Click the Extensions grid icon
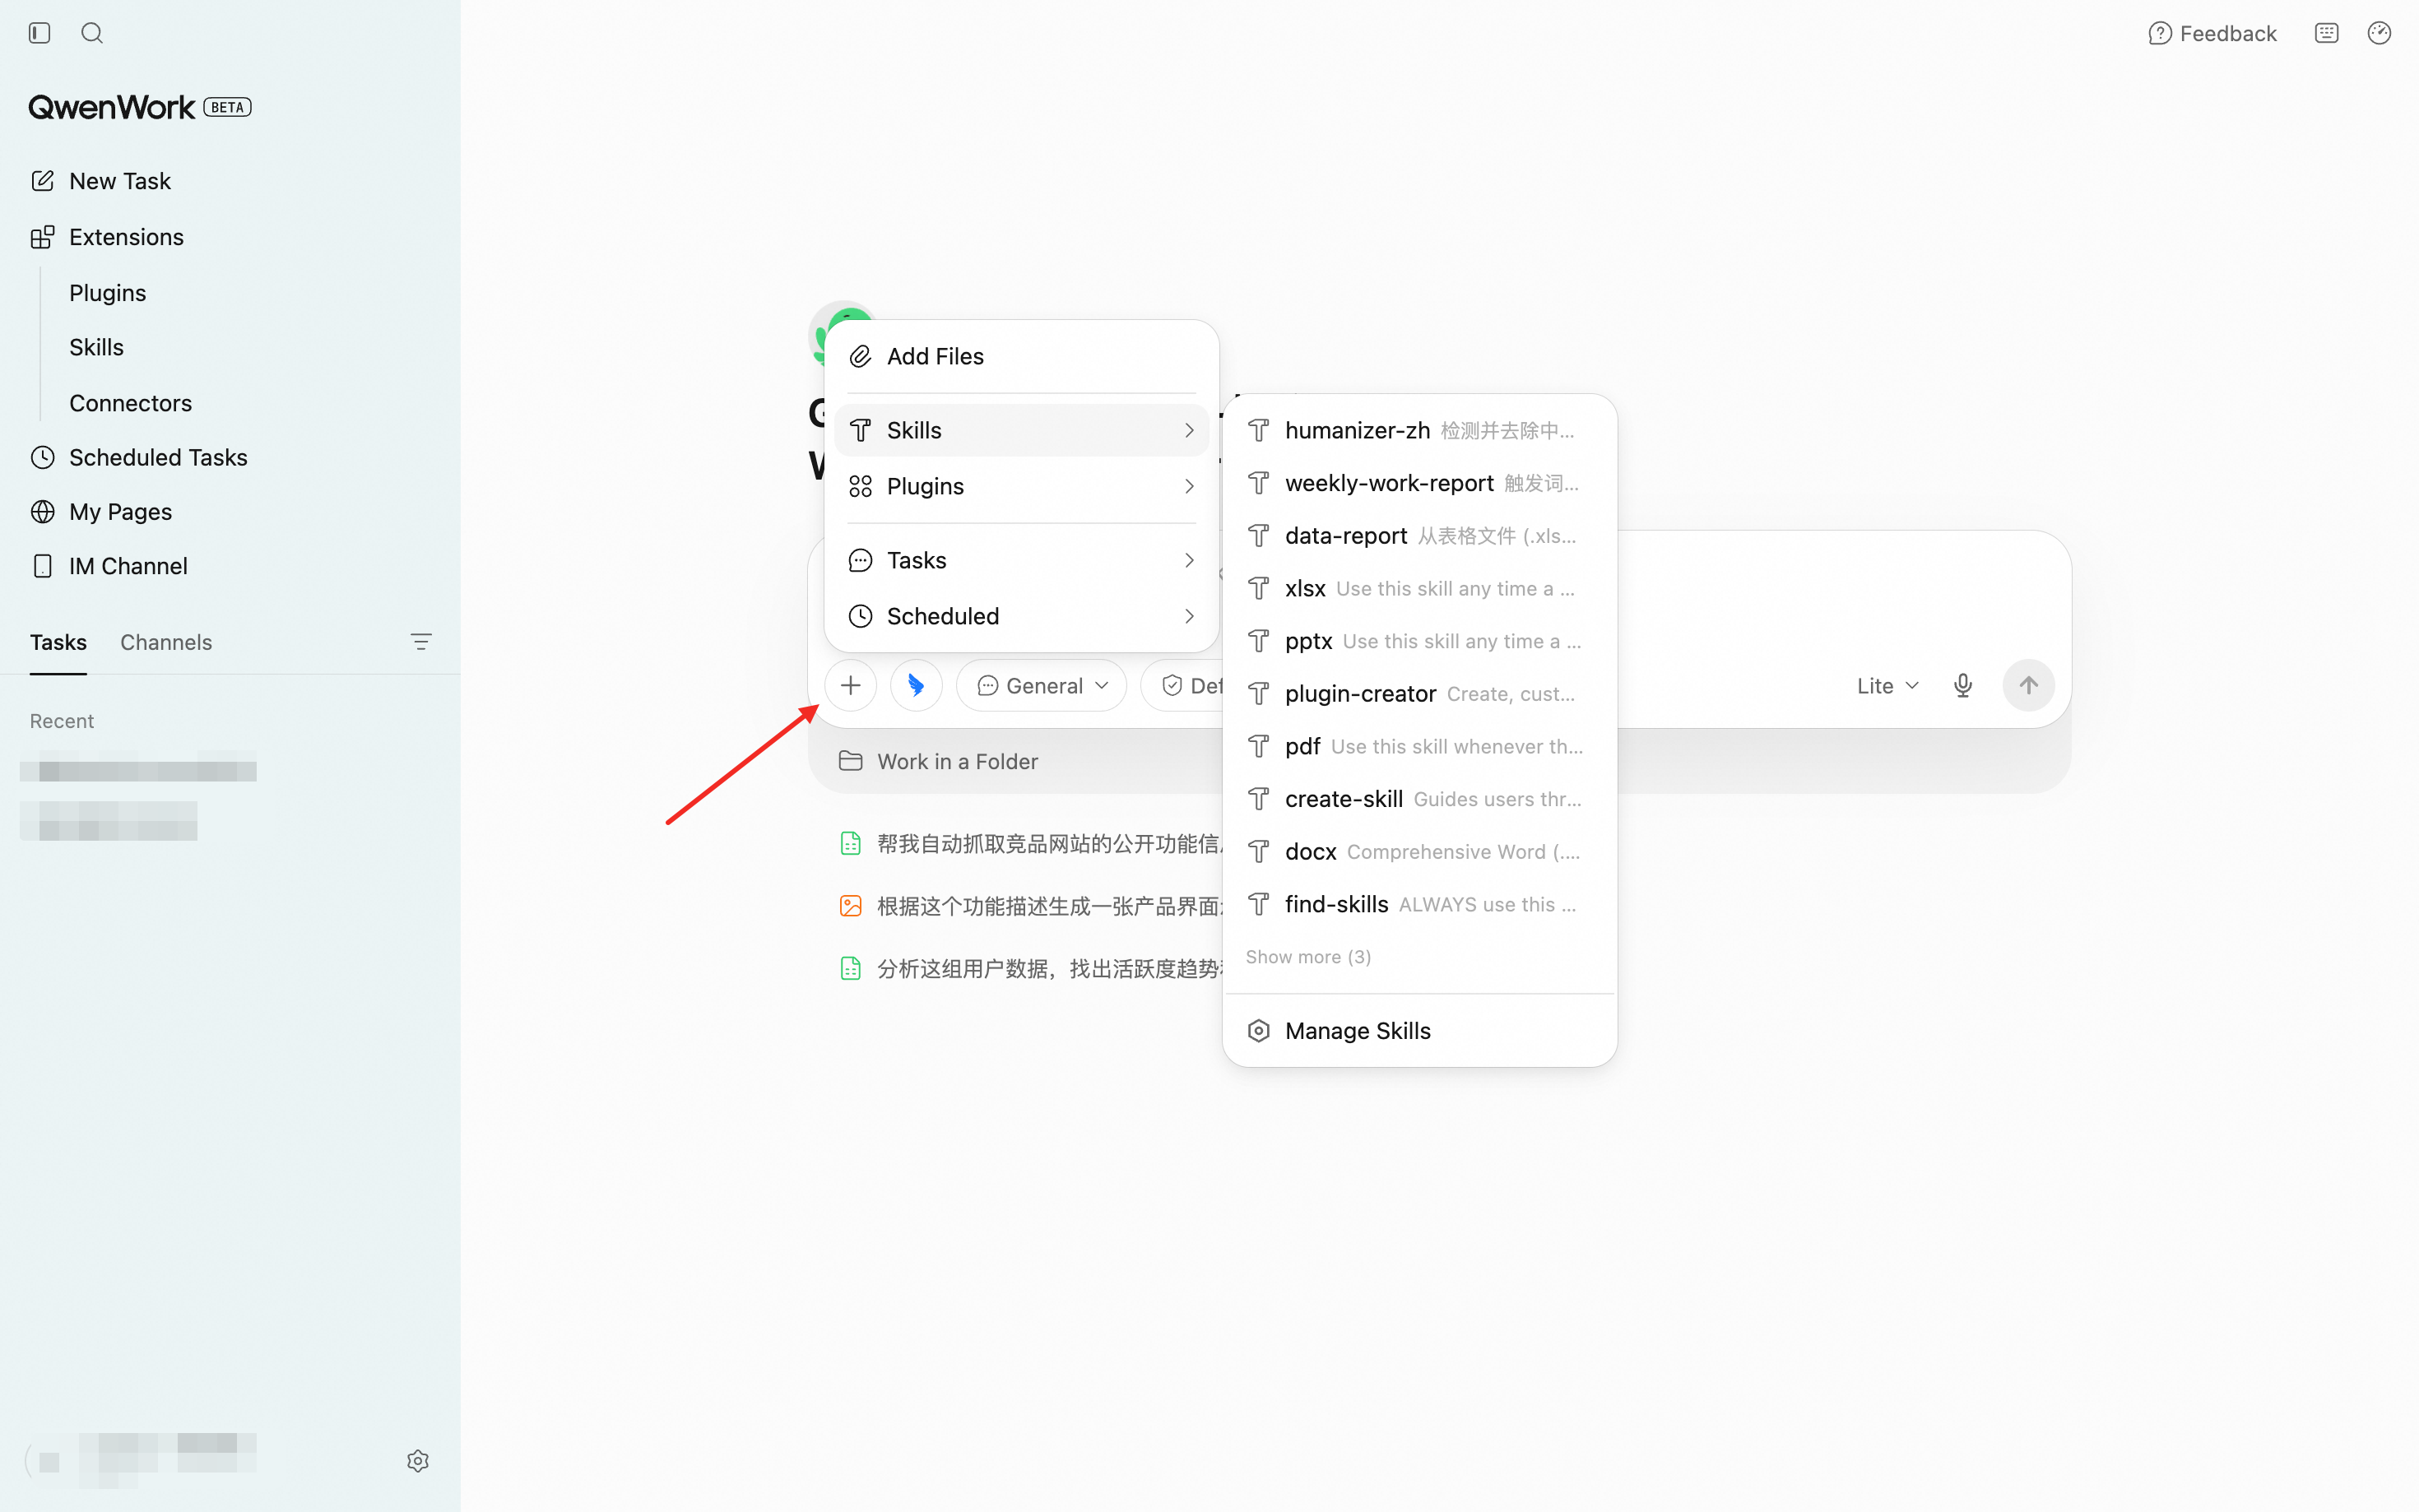The image size is (2419, 1512). tap(42, 237)
